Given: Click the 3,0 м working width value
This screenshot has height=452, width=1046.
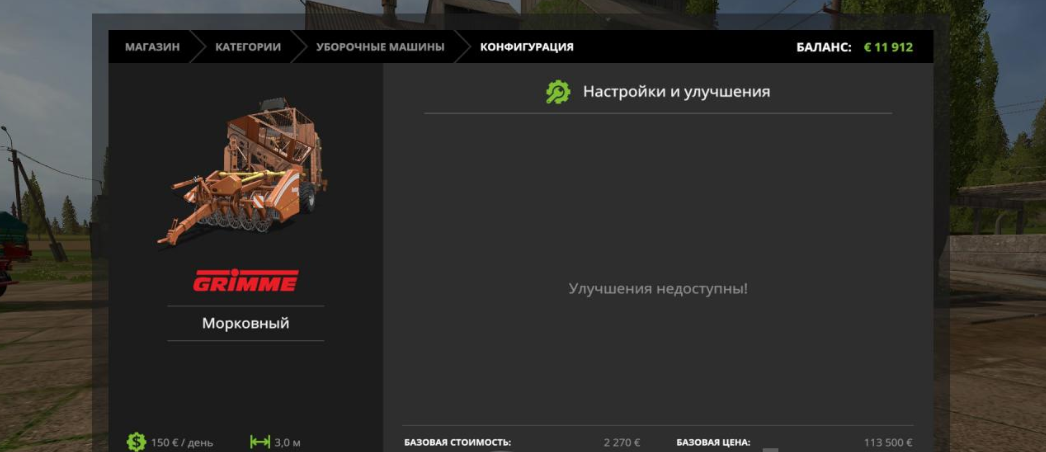Looking at the screenshot, I should pos(288,442).
